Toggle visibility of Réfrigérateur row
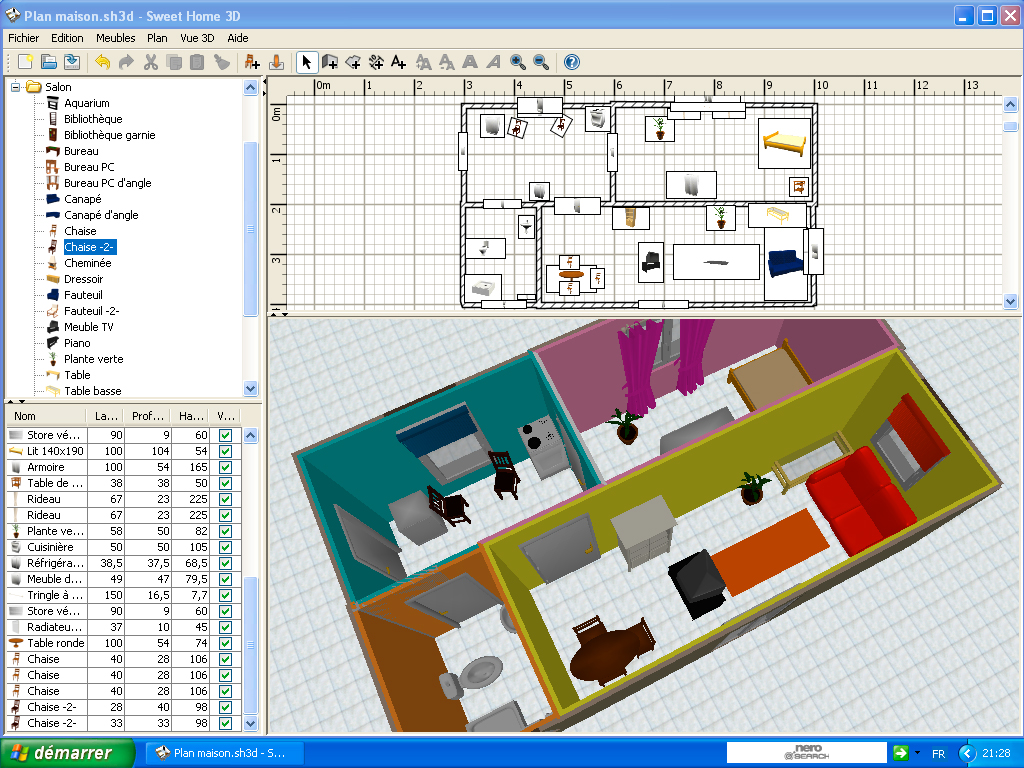Viewport: 1024px width, 768px height. click(x=225, y=563)
